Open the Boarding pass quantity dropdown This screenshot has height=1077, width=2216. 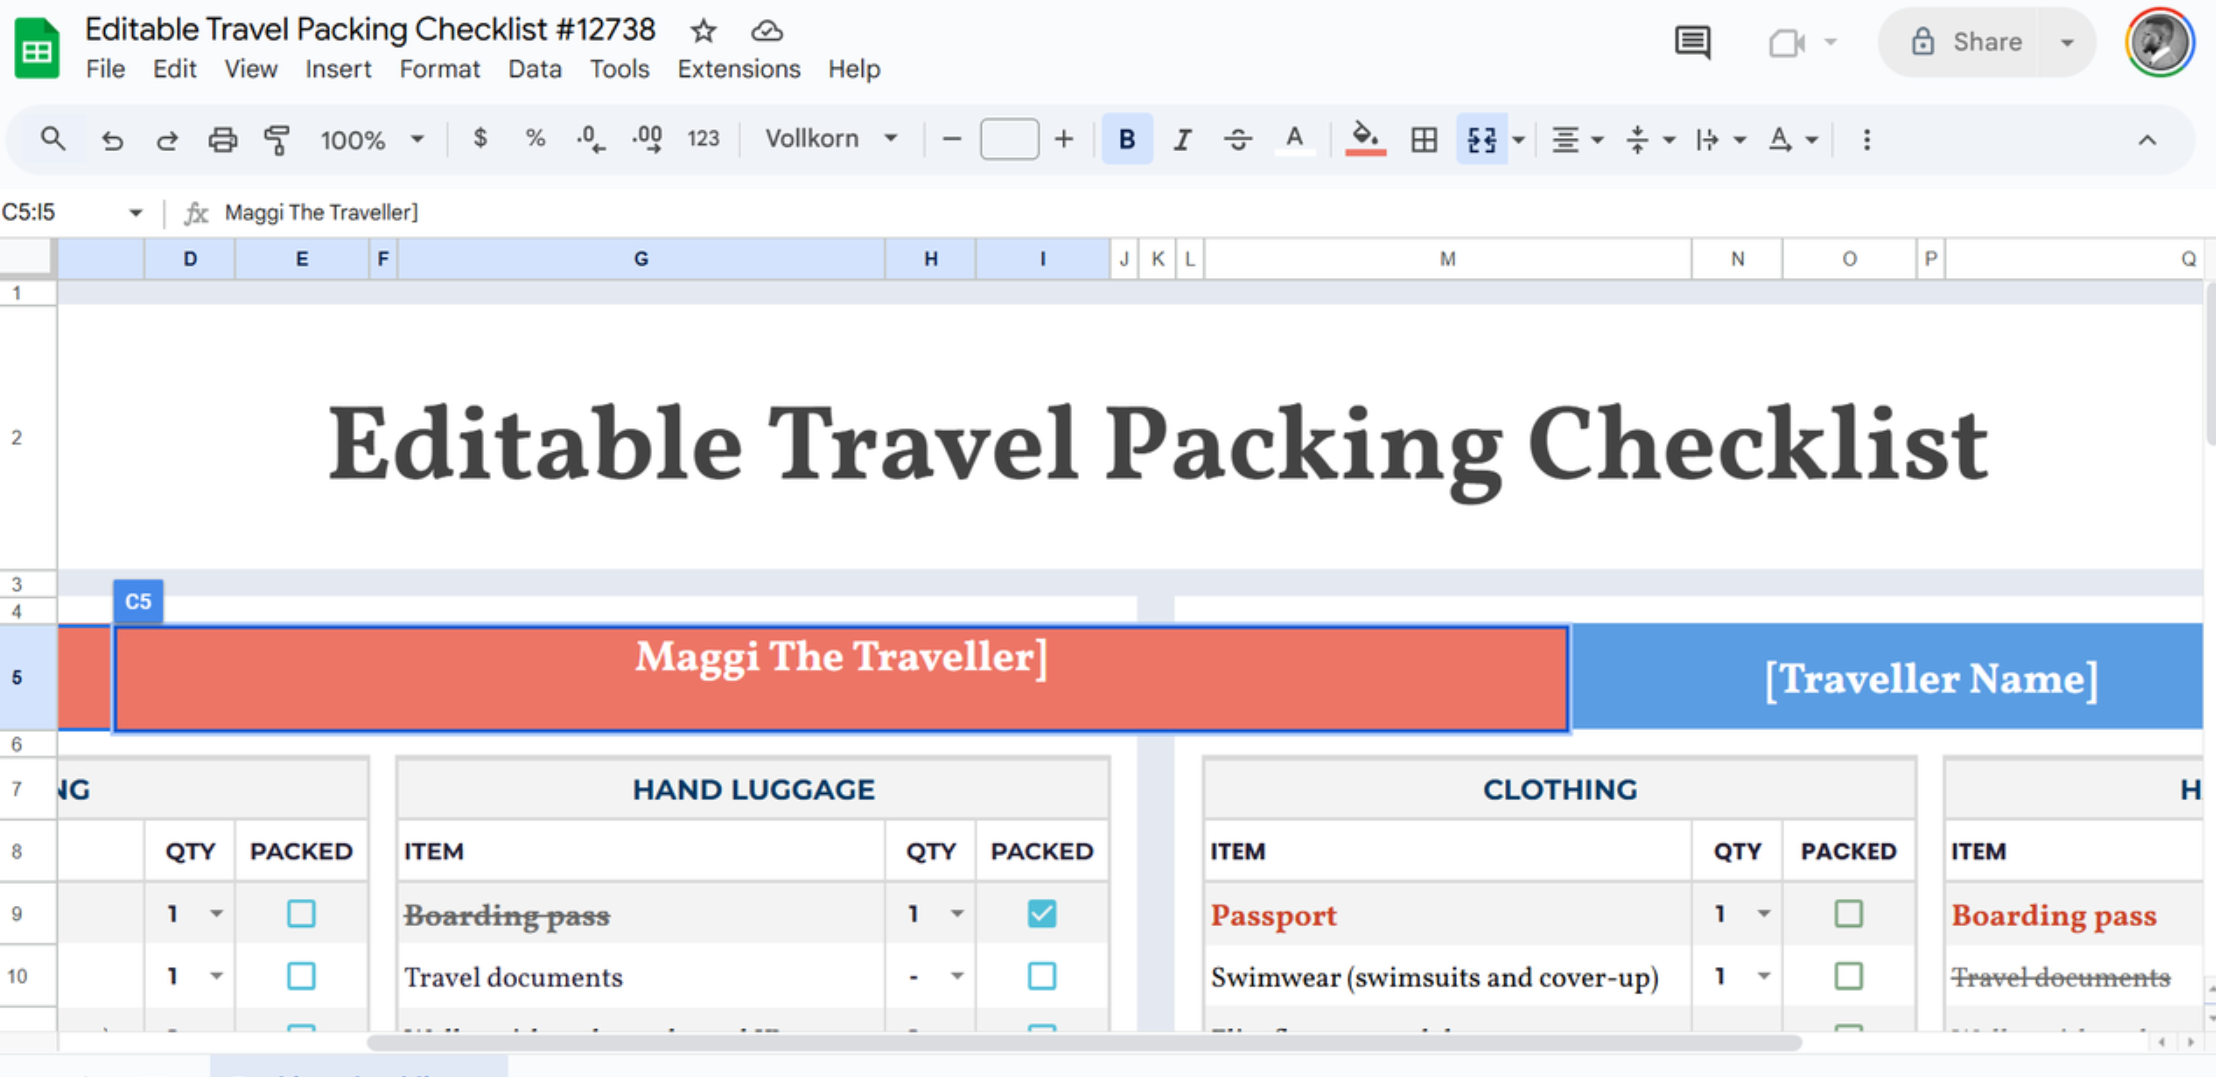click(x=957, y=914)
